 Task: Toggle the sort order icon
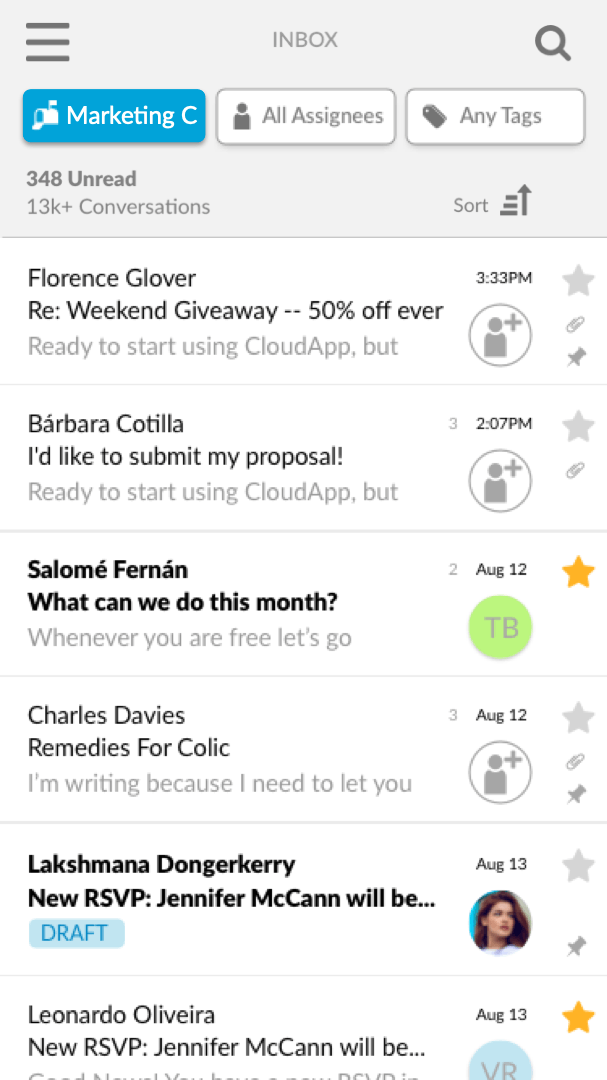click(x=516, y=202)
